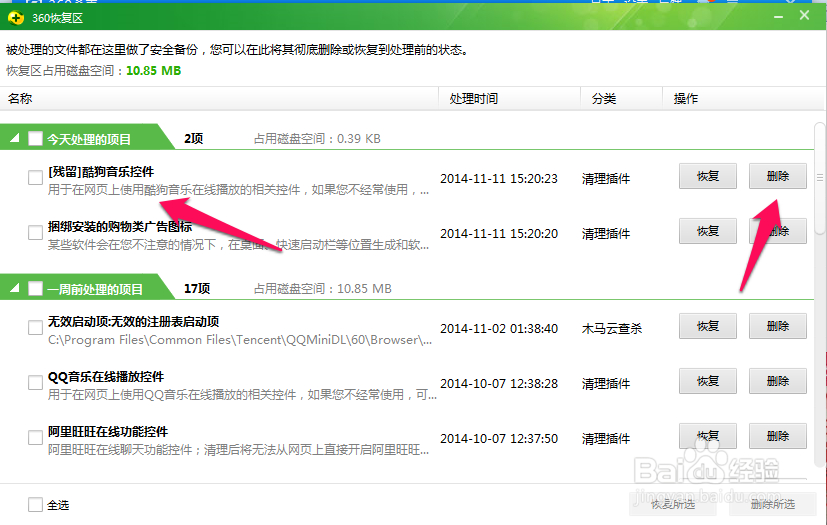
Task: Delete the [残留]酷狗音乐控件 item
Action: click(778, 176)
